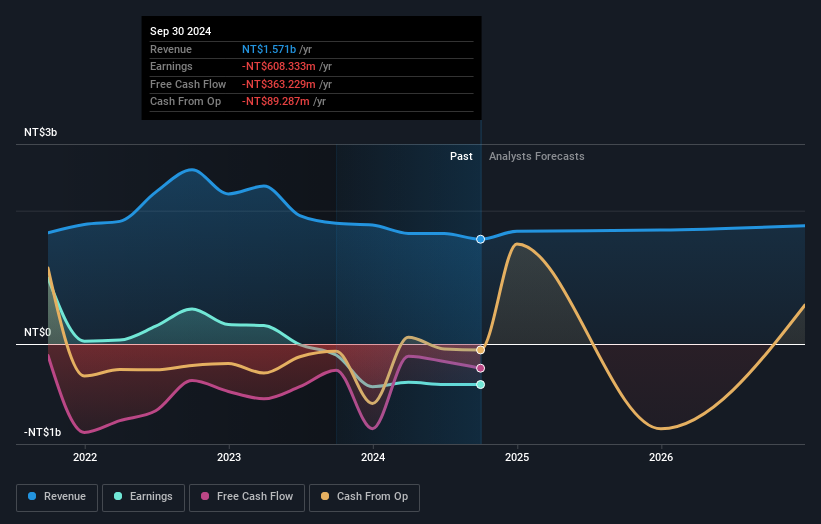
Task: Click the Analysts Forecasts label
Action: click(x=537, y=156)
